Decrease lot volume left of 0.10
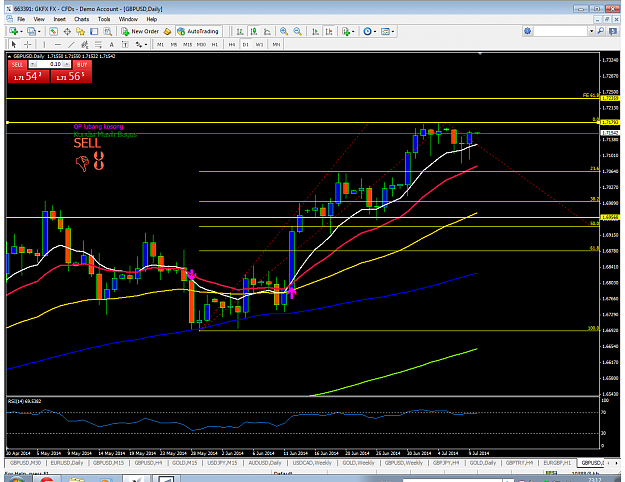Image resolution: width=625 pixels, height=482 pixels. (x=33, y=64)
